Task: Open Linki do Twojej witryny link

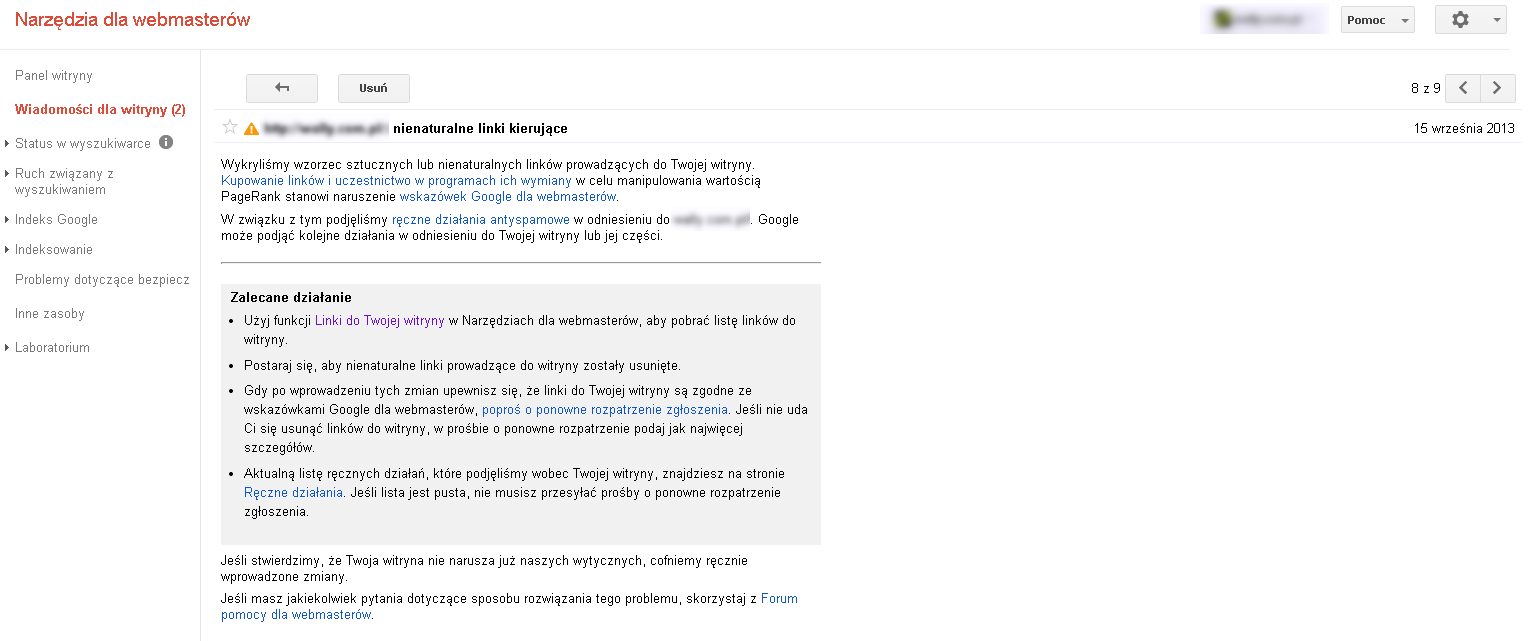Action: [380, 321]
